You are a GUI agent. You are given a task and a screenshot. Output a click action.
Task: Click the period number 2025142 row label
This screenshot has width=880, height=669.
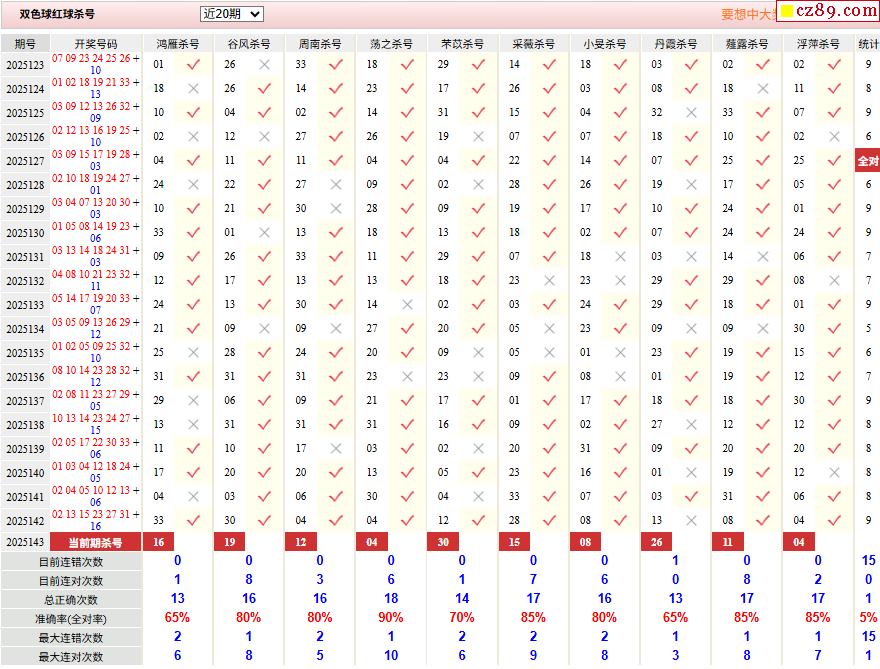pos(25,521)
